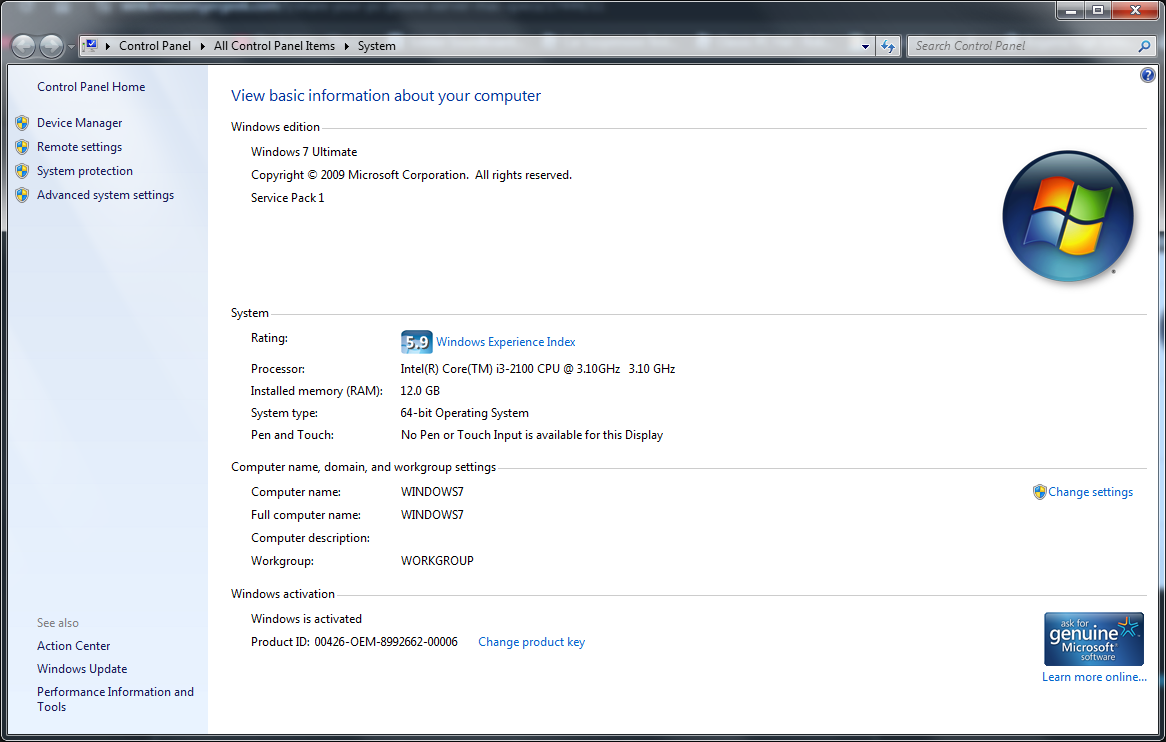Image resolution: width=1166 pixels, height=742 pixels.
Task: Click the Intel(R) Core(TM) i3-2100 processor value
Action: [538, 369]
